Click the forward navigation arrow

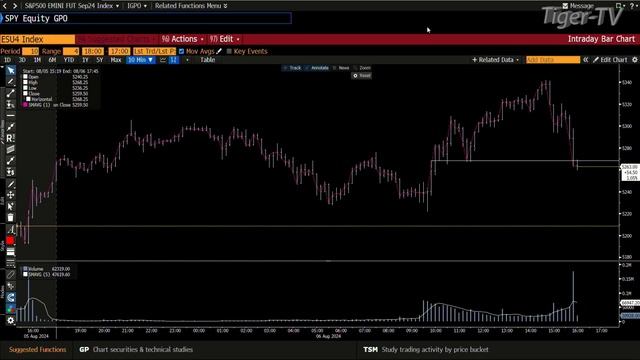(x=15, y=6)
